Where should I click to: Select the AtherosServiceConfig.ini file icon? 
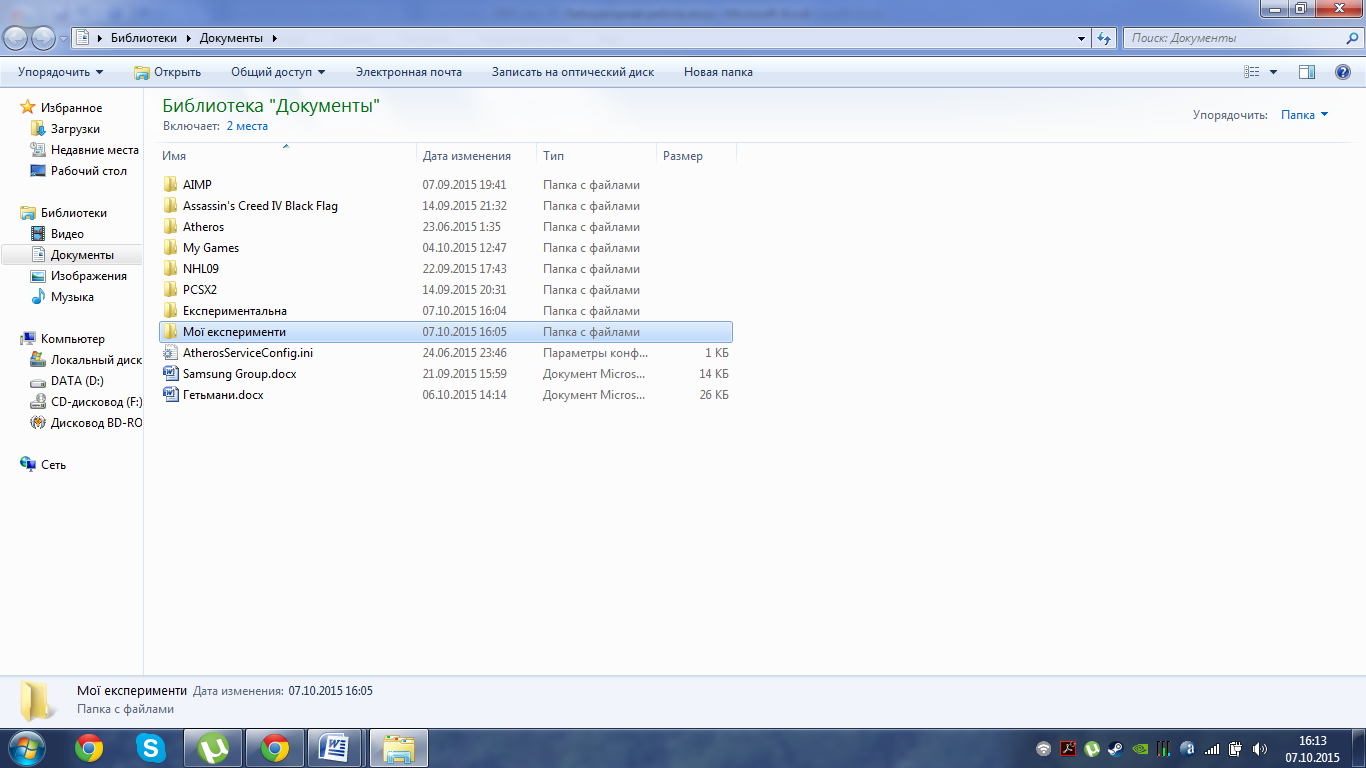(170, 353)
